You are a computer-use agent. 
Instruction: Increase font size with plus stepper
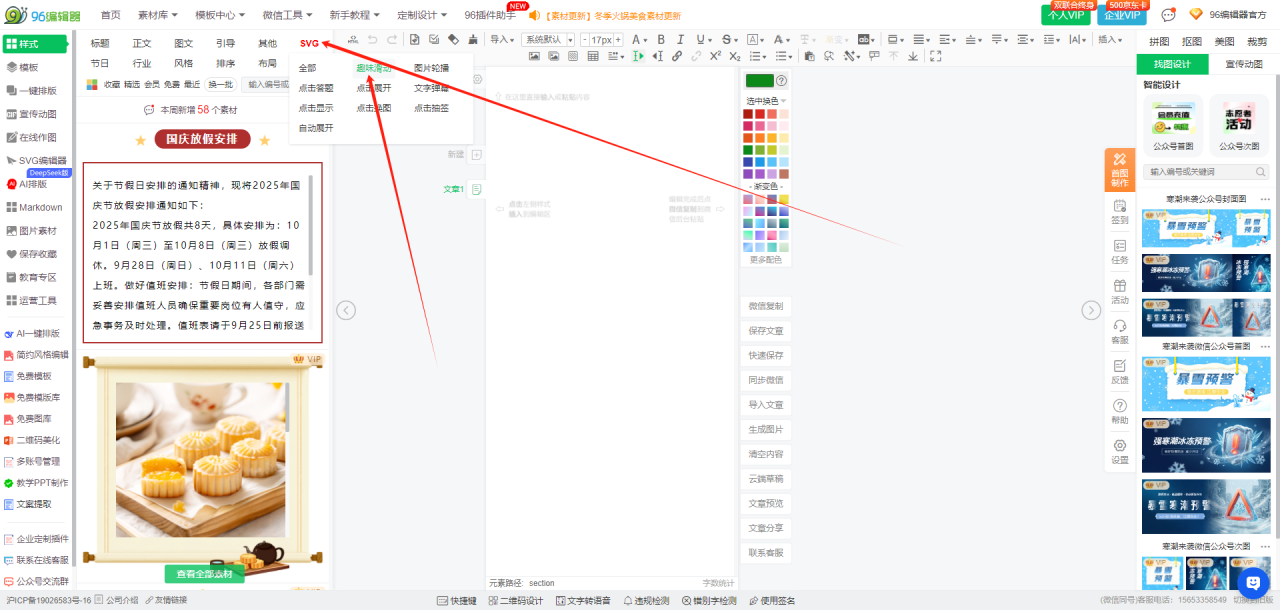tap(618, 40)
